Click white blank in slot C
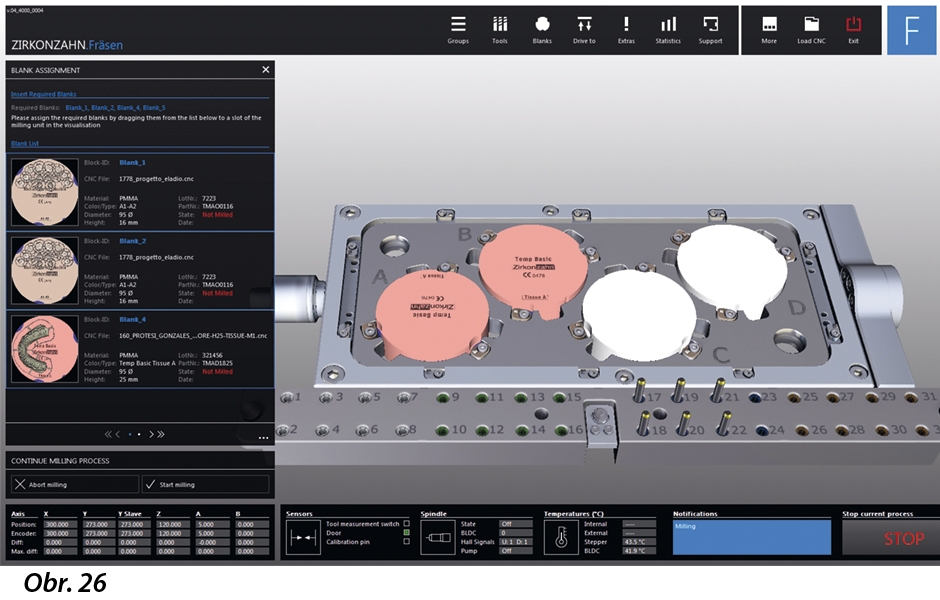The height and width of the screenshot is (600, 940). 639,315
